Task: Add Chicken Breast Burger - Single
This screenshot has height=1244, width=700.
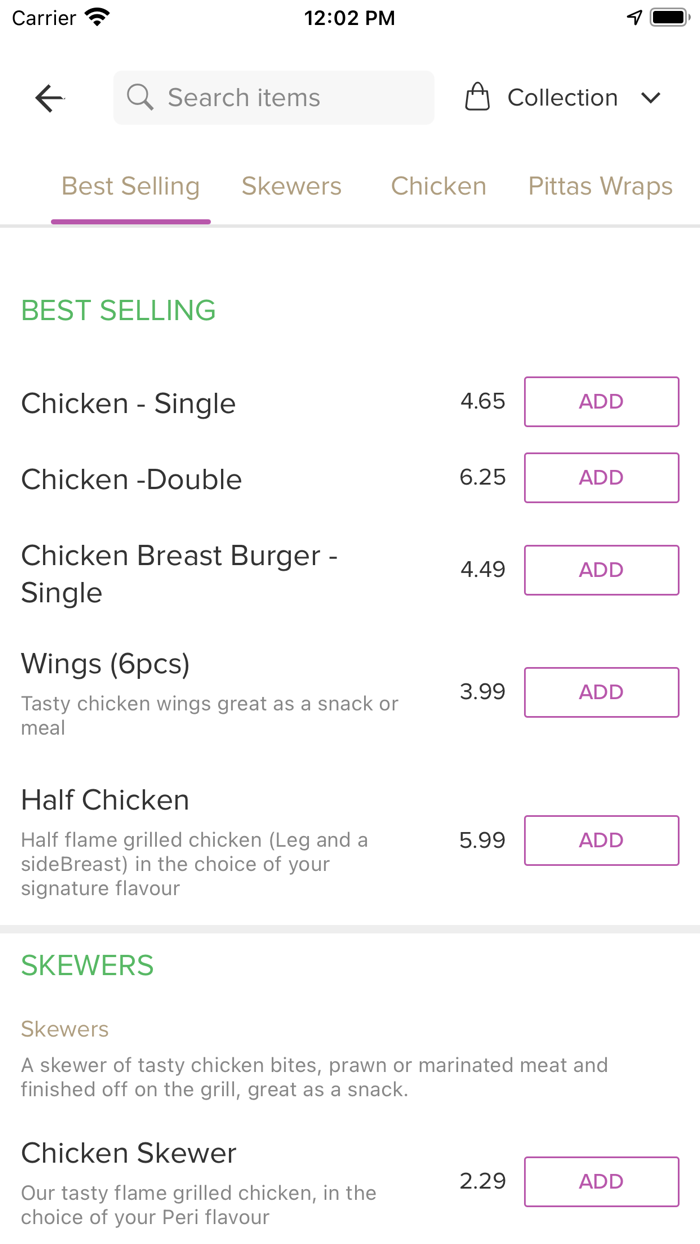Action: coord(601,570)
